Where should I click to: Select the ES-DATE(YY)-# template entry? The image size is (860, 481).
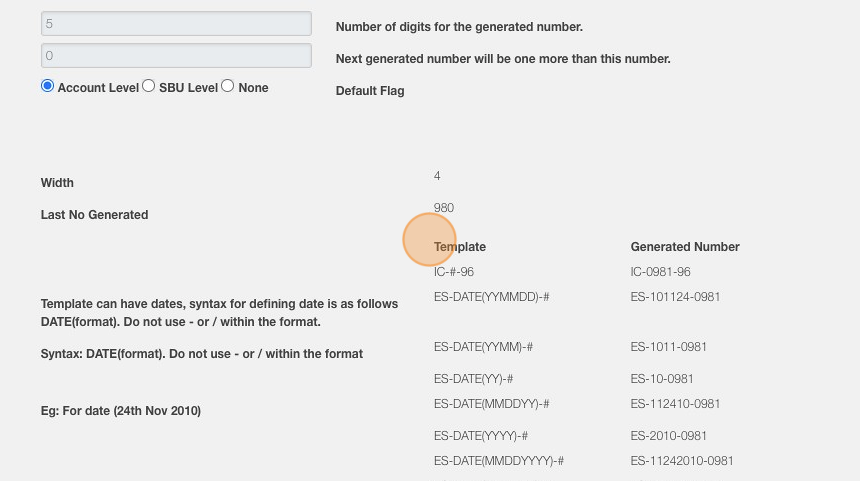point(475,379)
